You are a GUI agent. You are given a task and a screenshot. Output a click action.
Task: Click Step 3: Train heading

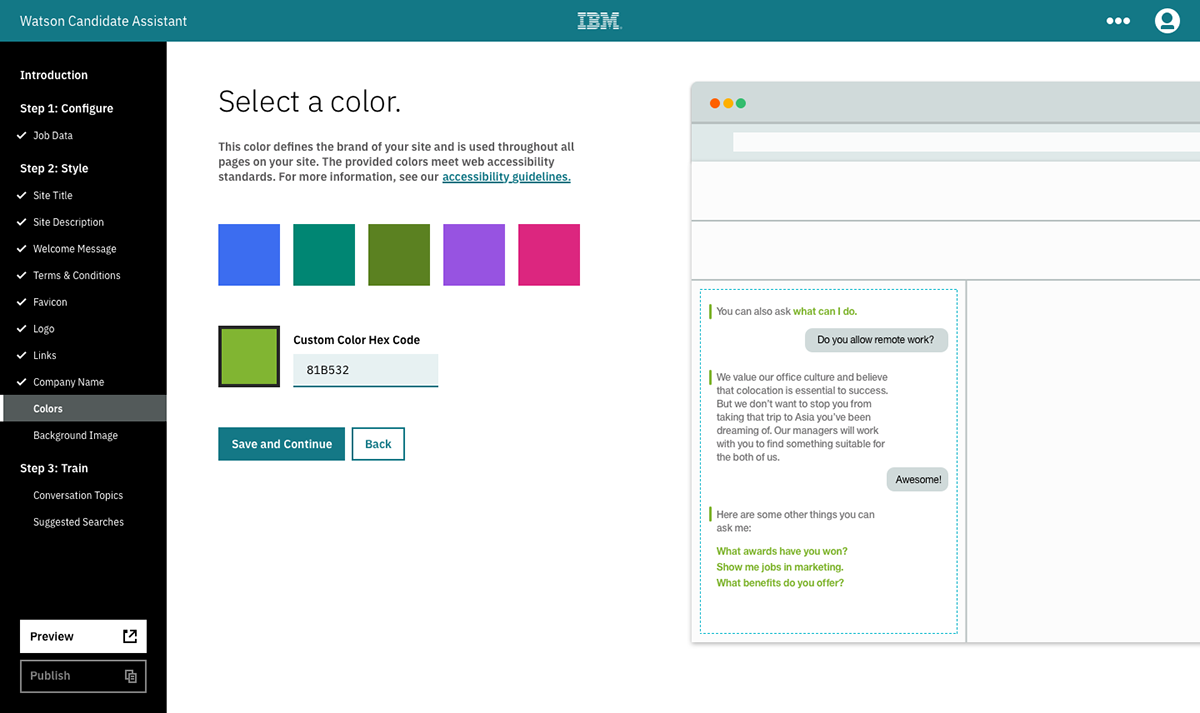53,468
